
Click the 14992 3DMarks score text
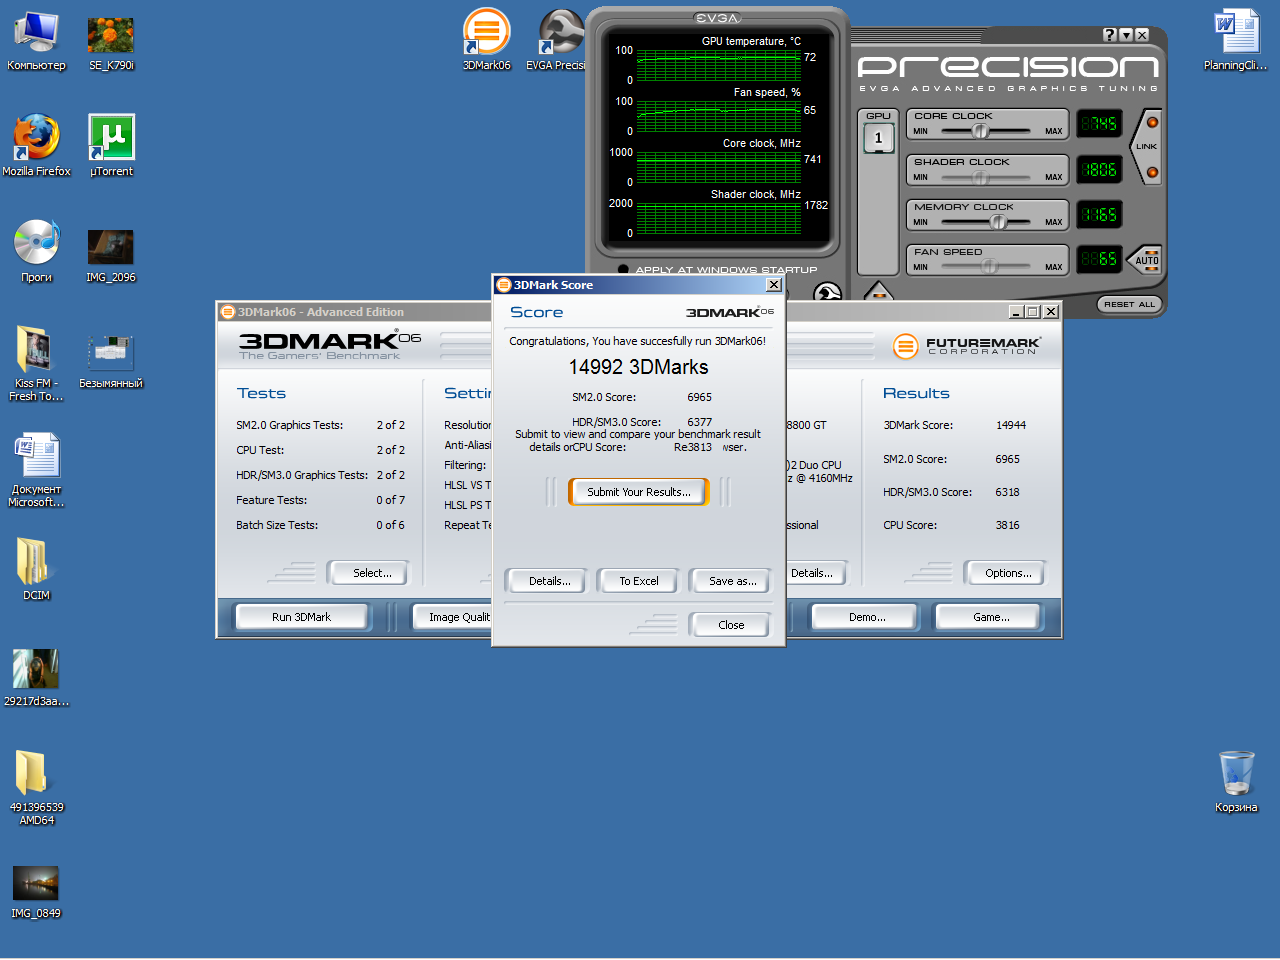638,367
